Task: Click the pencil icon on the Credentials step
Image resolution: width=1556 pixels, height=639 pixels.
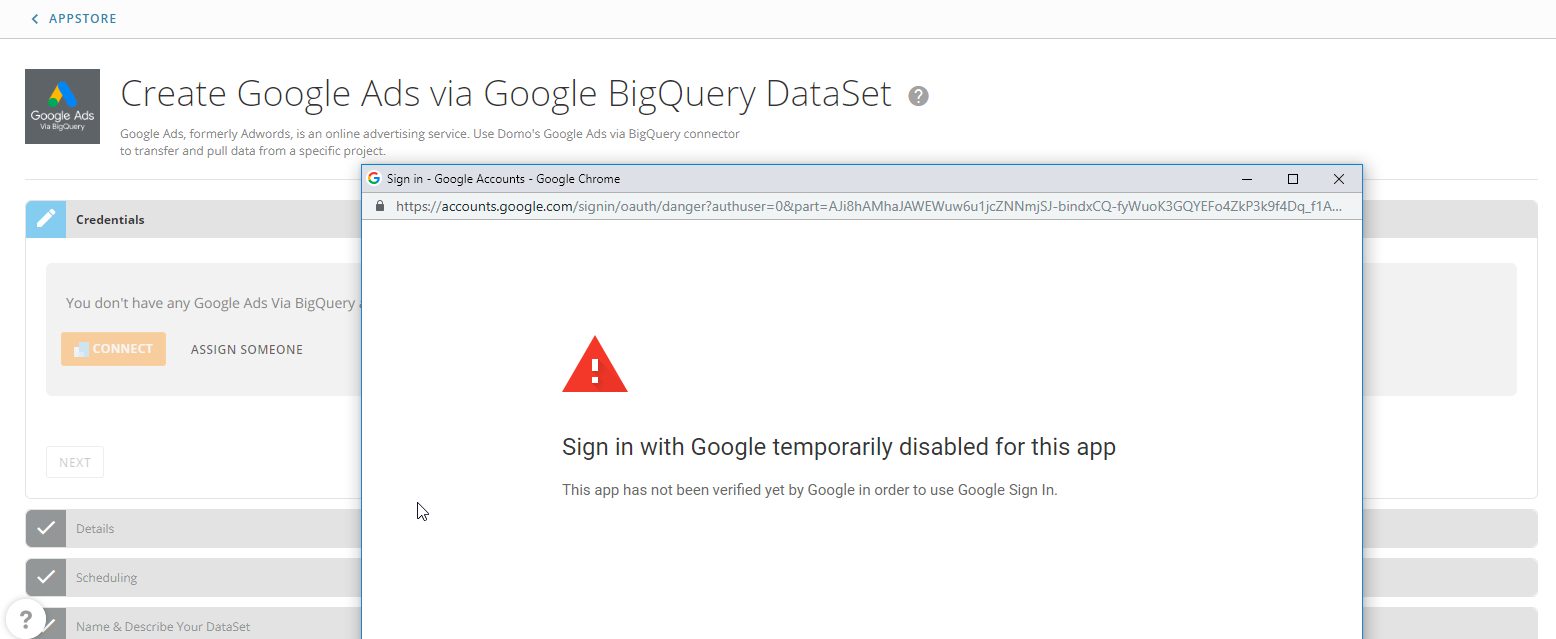Action: pyautogui.click(x=45, y=219)
